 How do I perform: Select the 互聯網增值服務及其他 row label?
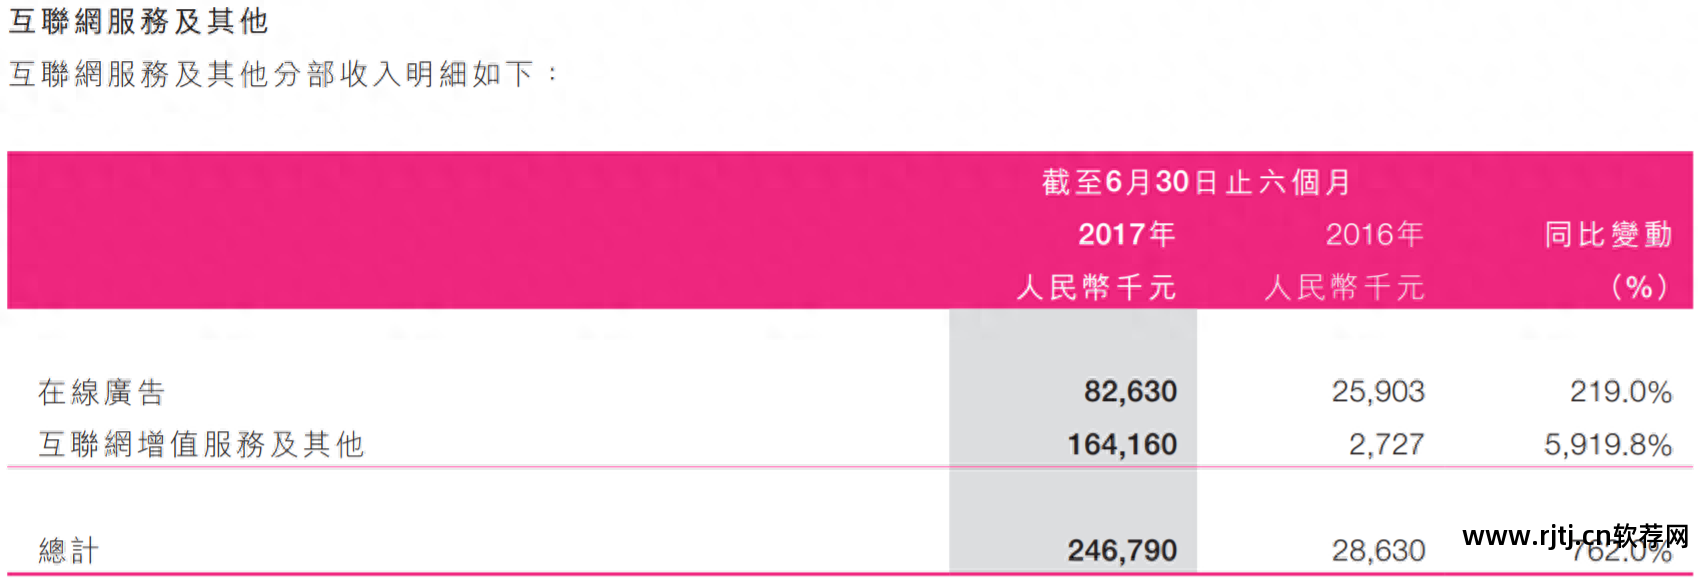point(201,444)
